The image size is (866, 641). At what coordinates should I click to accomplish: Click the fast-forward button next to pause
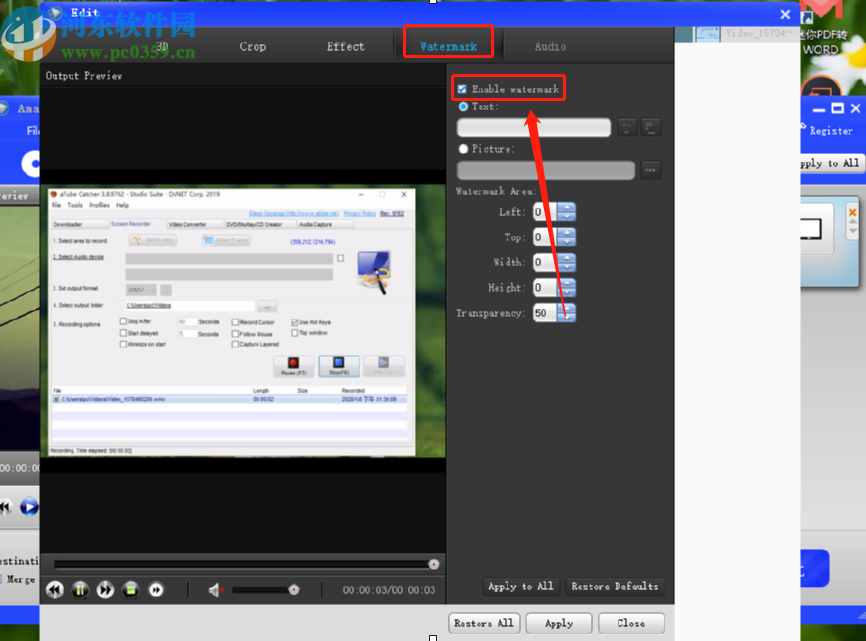(105, 590)
